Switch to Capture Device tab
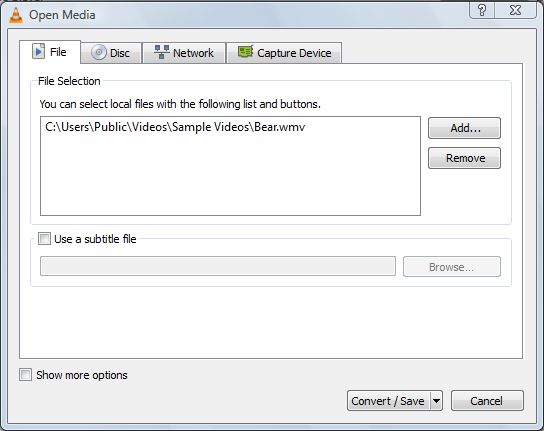 (x=284, y=53)
